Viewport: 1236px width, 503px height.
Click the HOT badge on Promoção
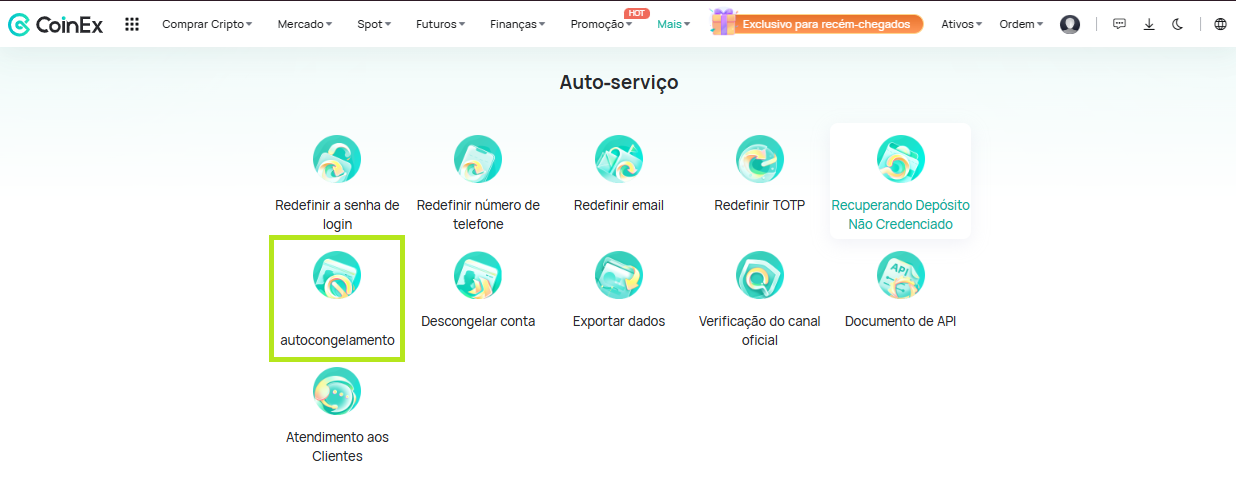tap(636, 13)
